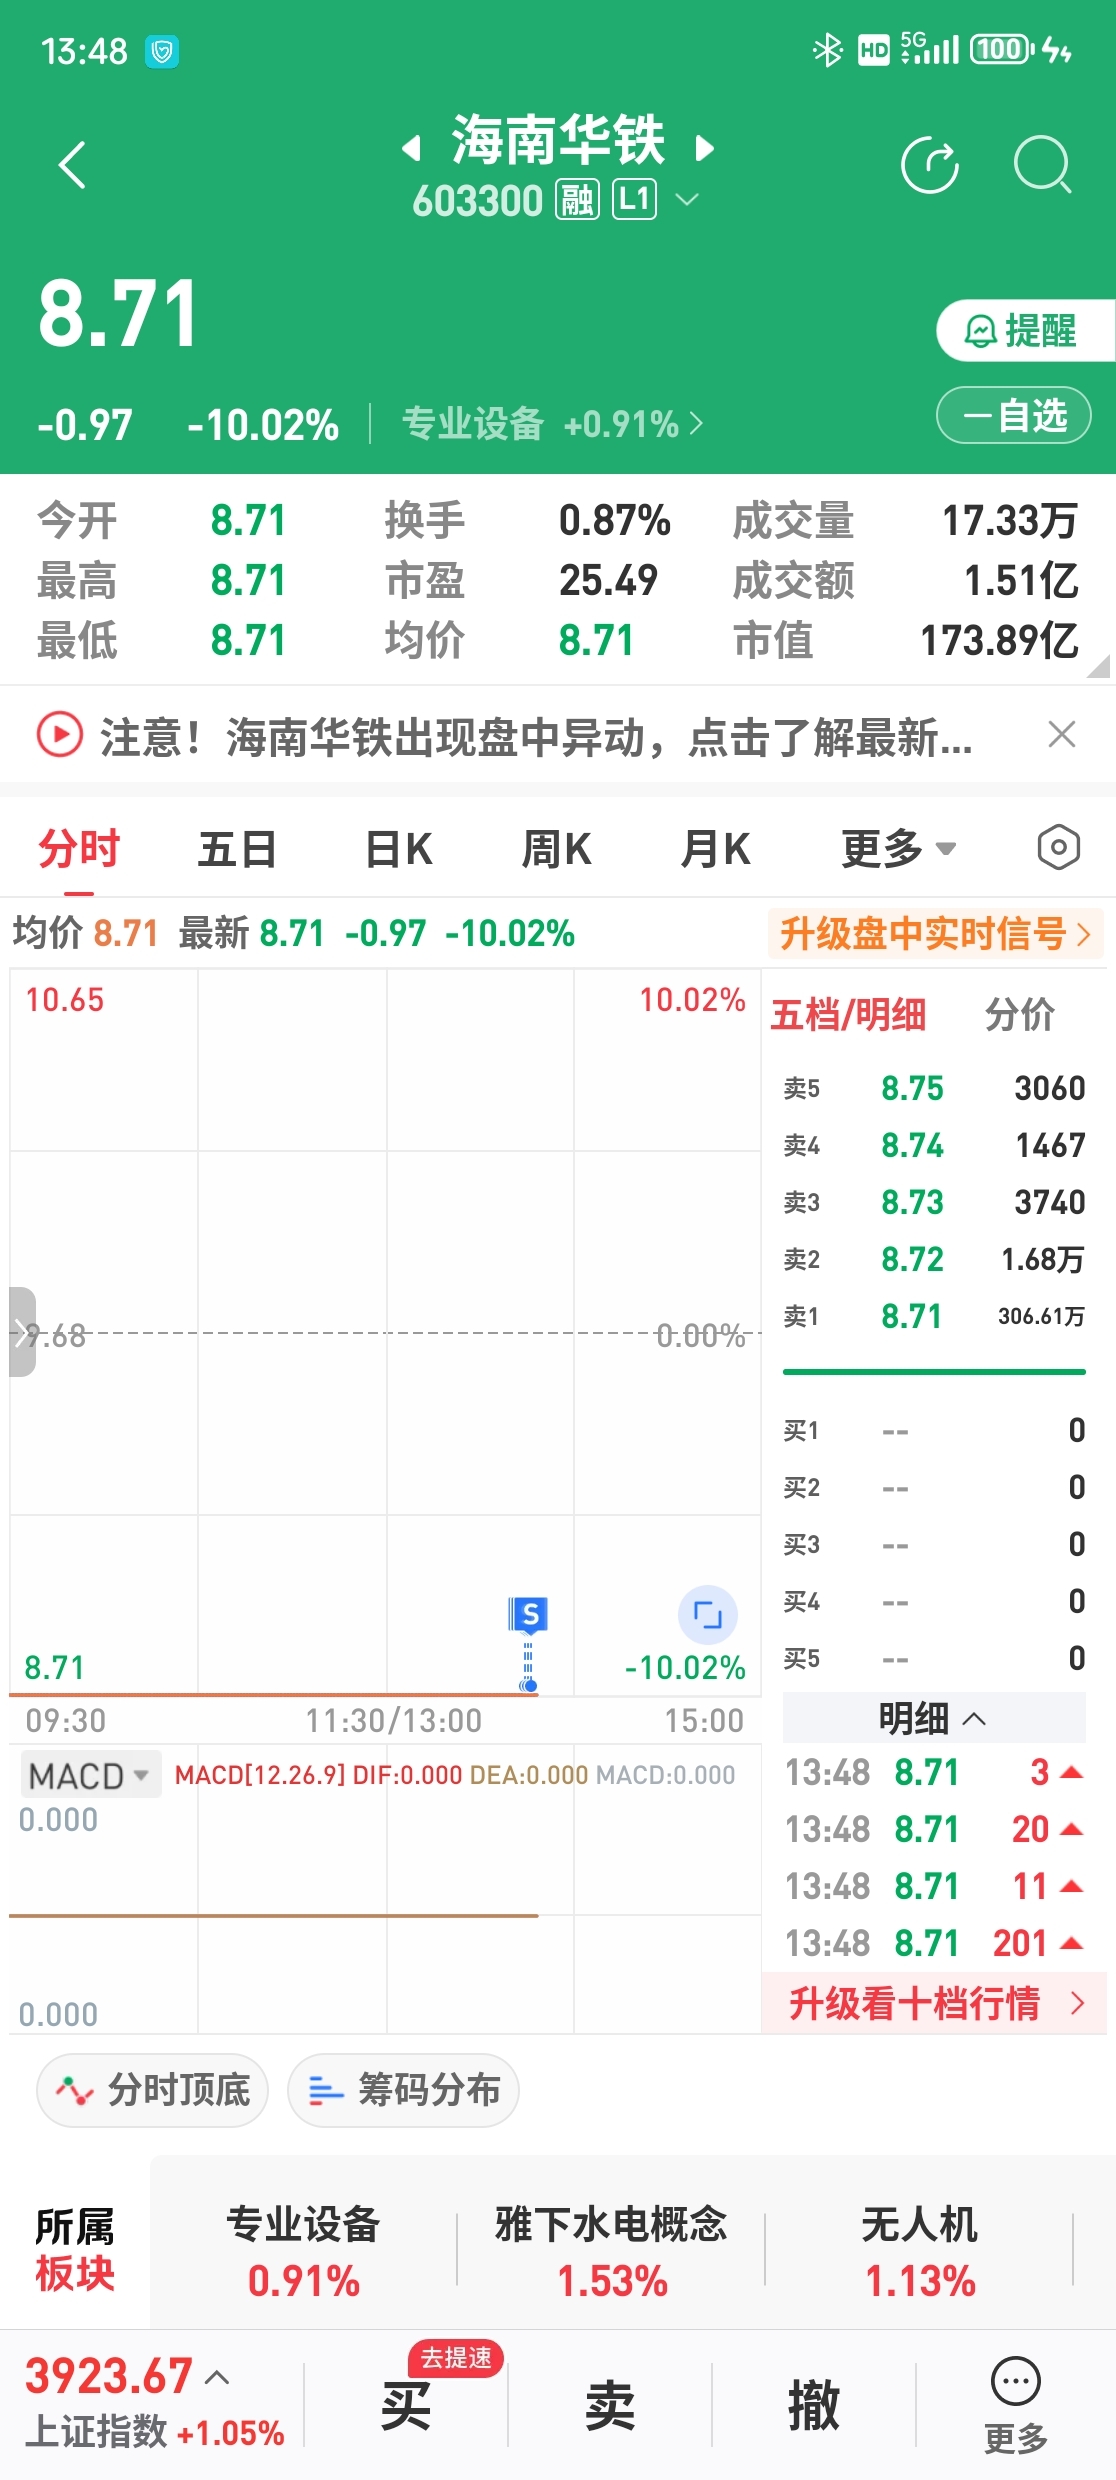Viewport: 1116px width, 2480px height.
Task: Open 专业设备 sector link in header
Action: point(552,424)
